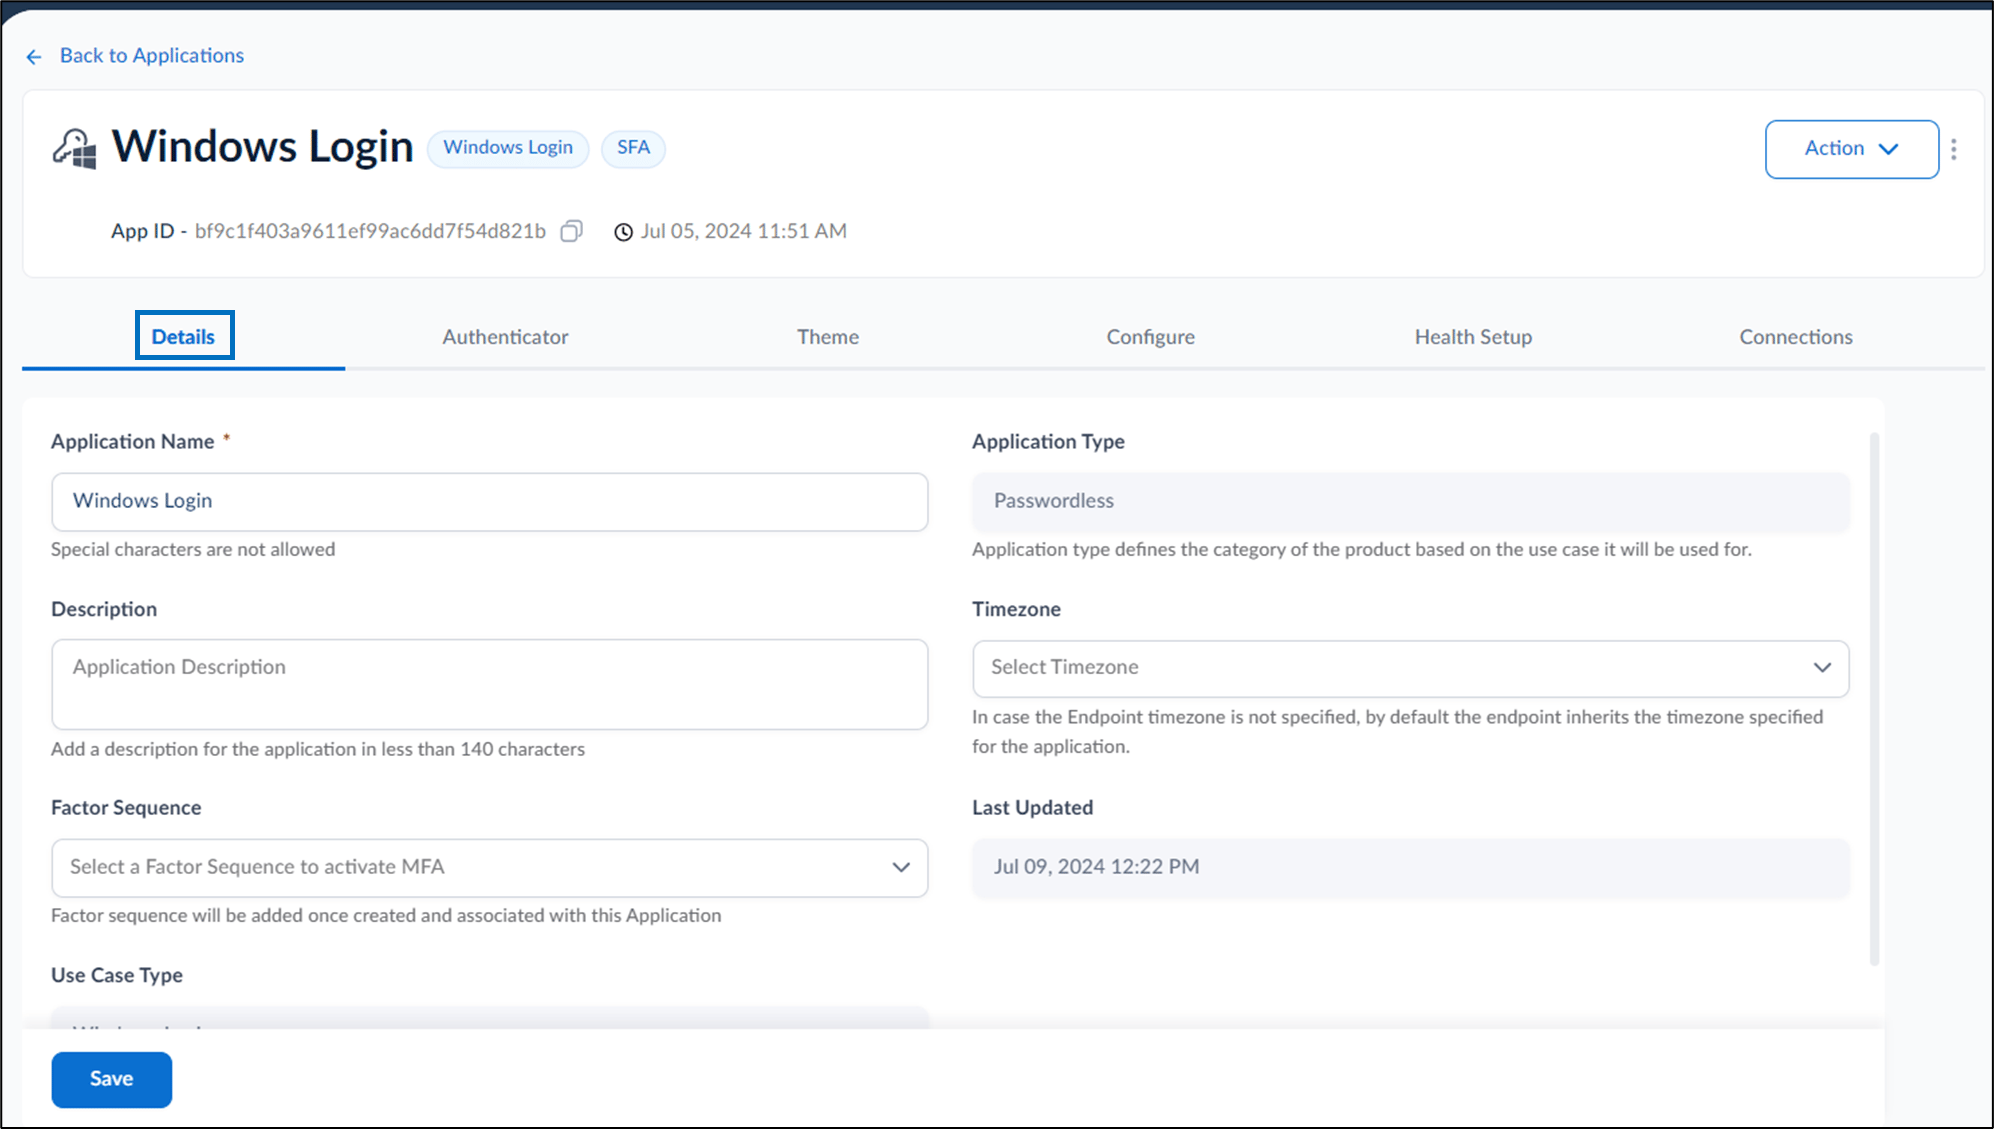This screenshot has width=1994, height=1129.
Task: Click the Application Name input field
Action: pos(490,501)
